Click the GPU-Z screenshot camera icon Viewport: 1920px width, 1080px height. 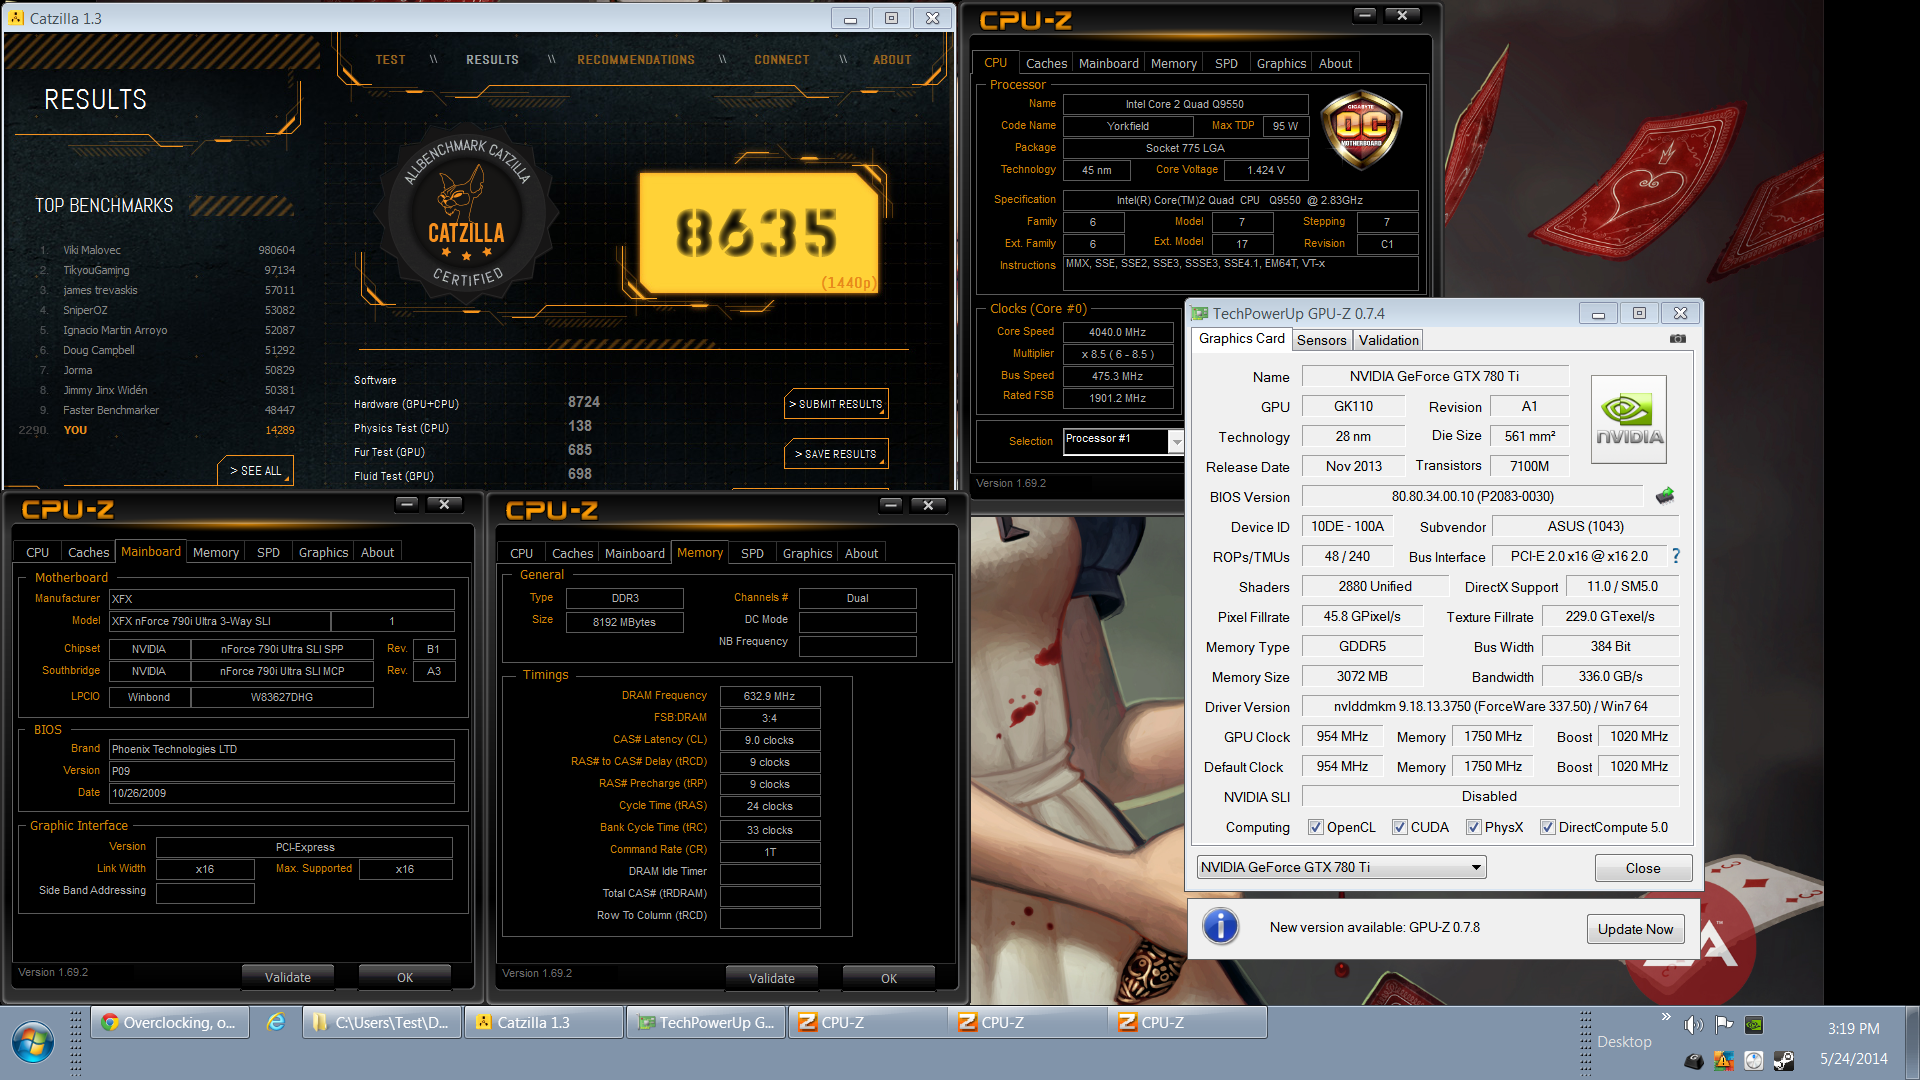click(1677, 339)
